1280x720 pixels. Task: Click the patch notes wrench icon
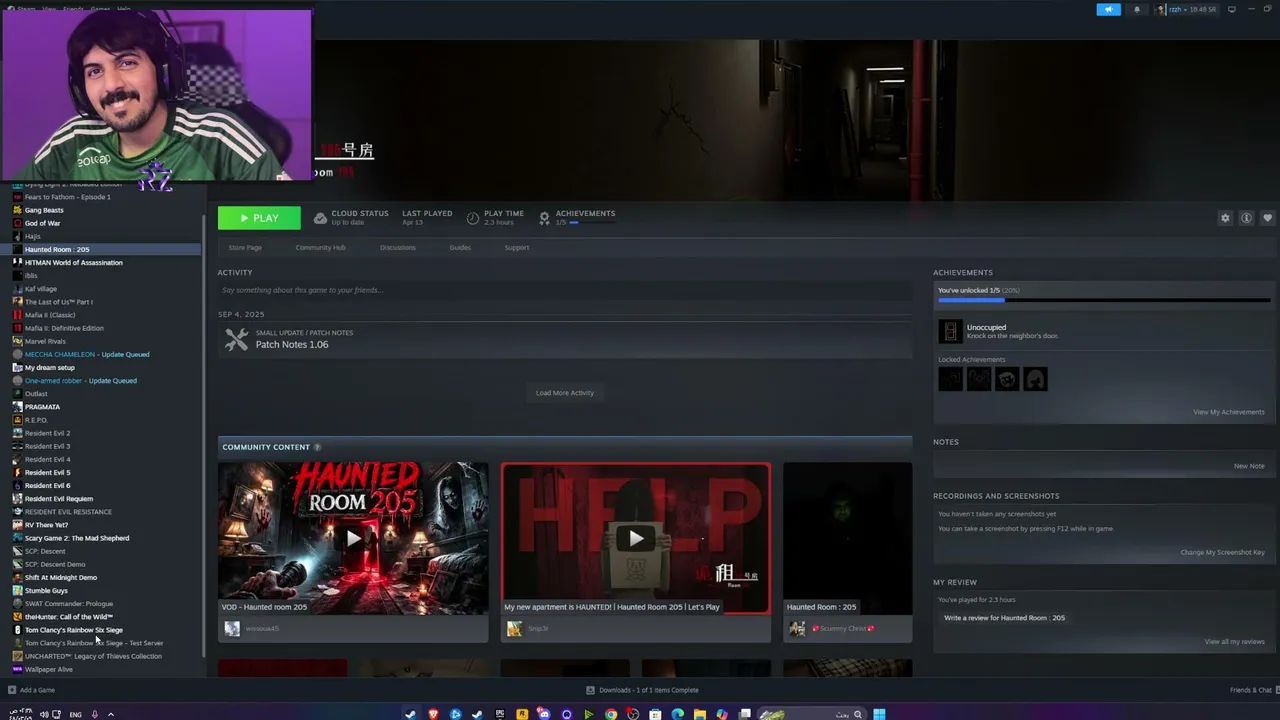tap(236, 340)
